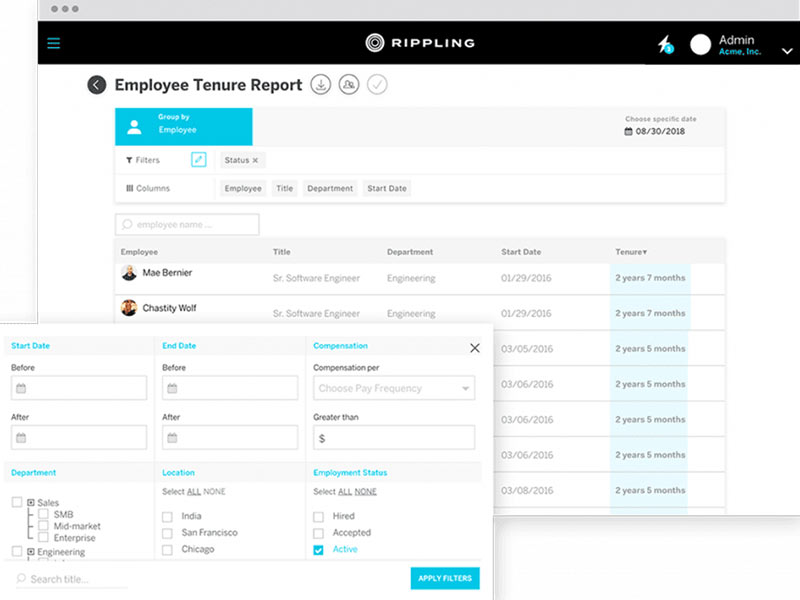The height and width of the screenshot is (600, 800).
Task: Open End Date After calendar field
Action: 230,438
